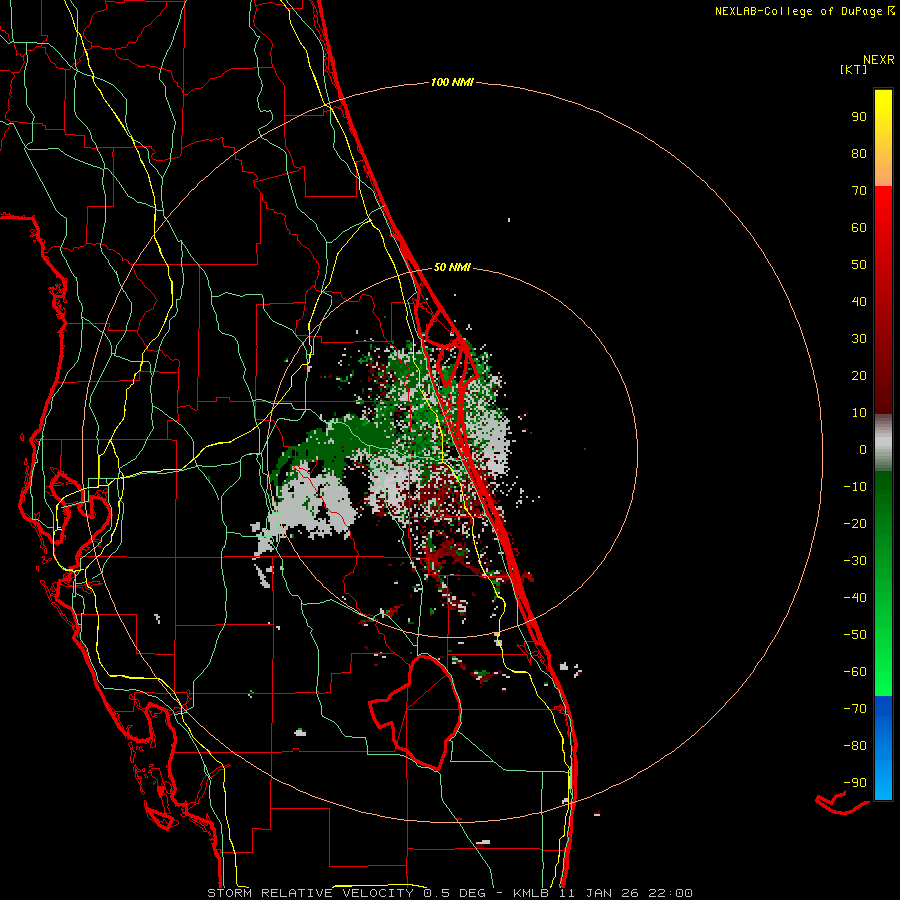Click the 60 value on the velocity scale

(859, 228)
